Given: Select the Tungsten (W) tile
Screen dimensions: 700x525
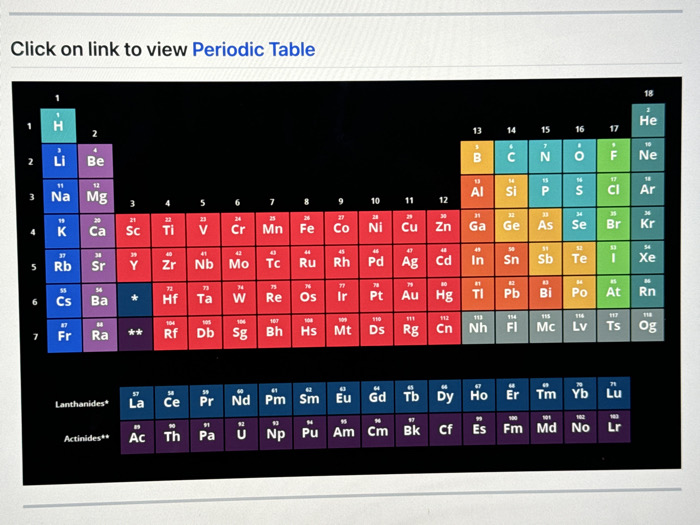Looking at the screenshot, I should (x=239, y=298).
